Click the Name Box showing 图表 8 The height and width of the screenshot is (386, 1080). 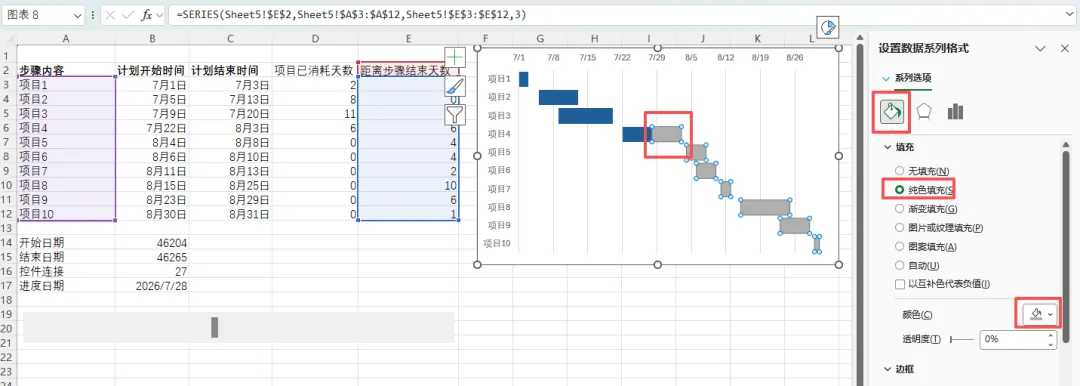pos(36,14)
